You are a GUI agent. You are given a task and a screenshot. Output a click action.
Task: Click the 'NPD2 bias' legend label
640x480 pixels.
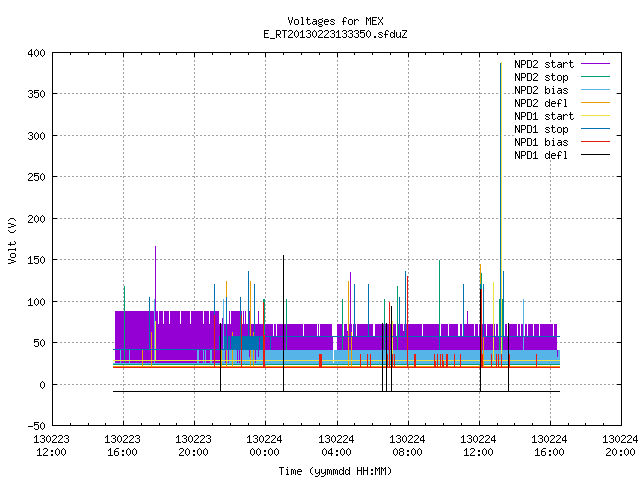[541, 90]
